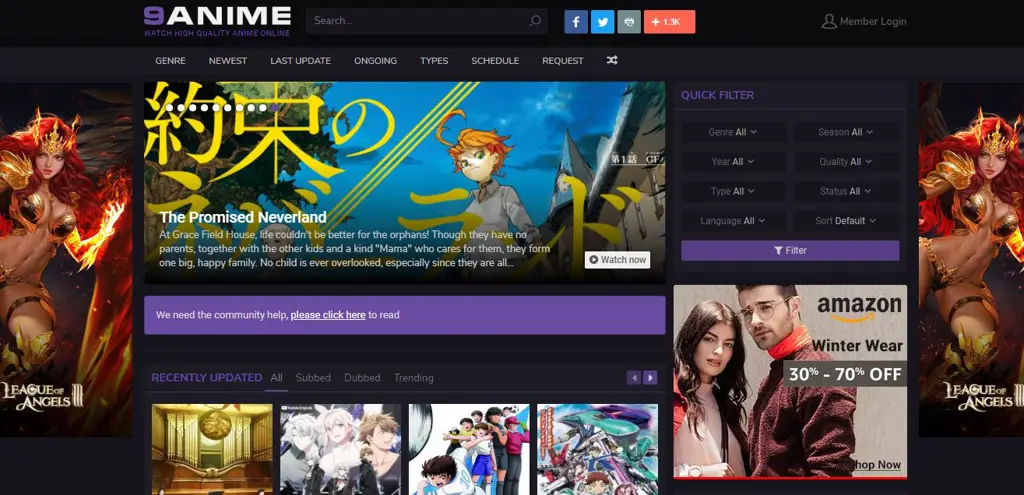Click the 9ANIME logo

pyautogui.click(x=217, y=20)
